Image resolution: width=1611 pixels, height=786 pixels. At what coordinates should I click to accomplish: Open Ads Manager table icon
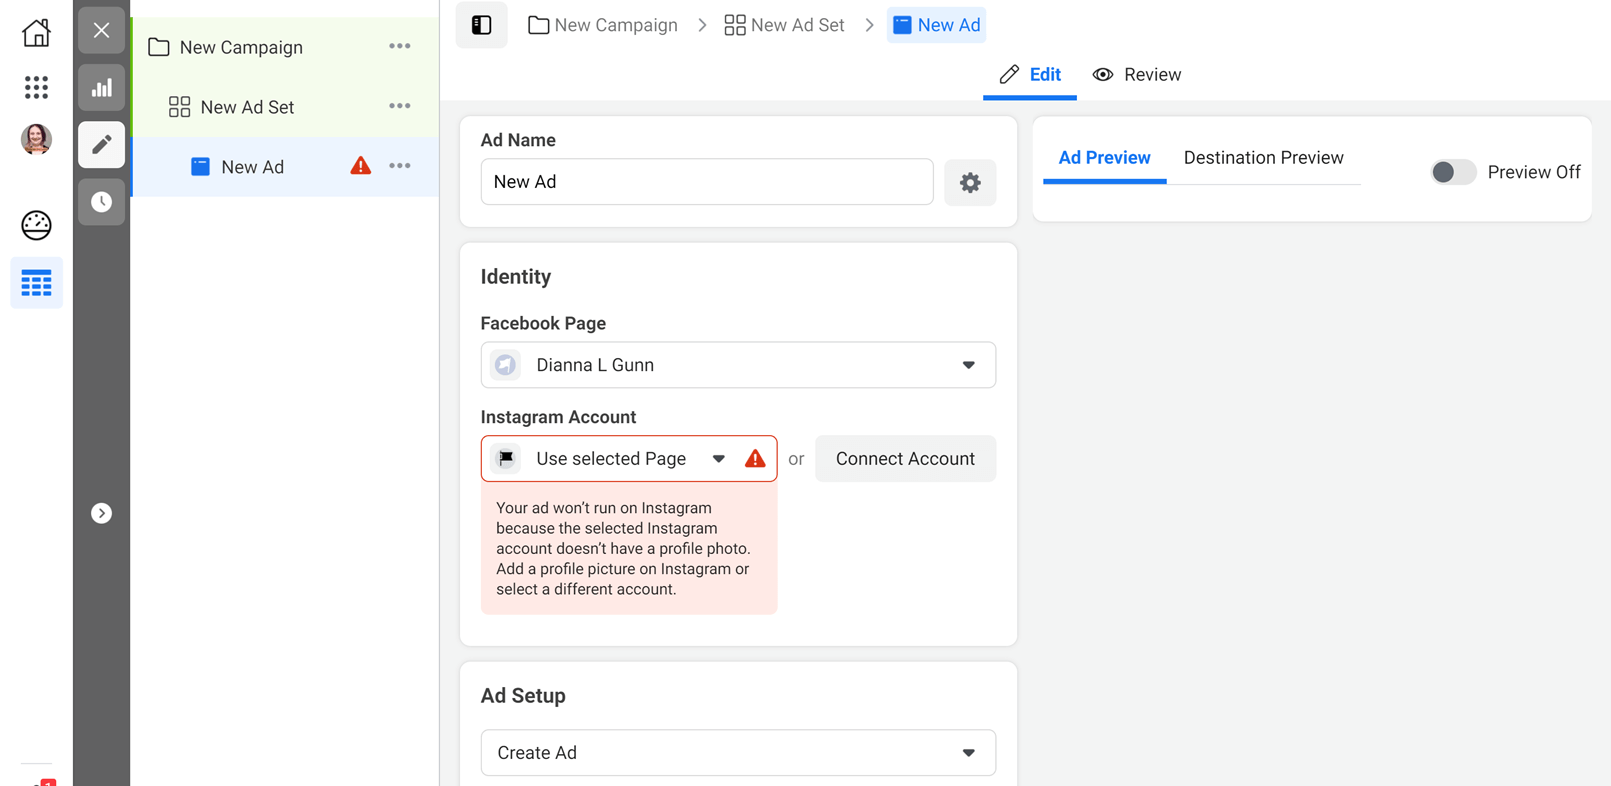pos(36,283)
